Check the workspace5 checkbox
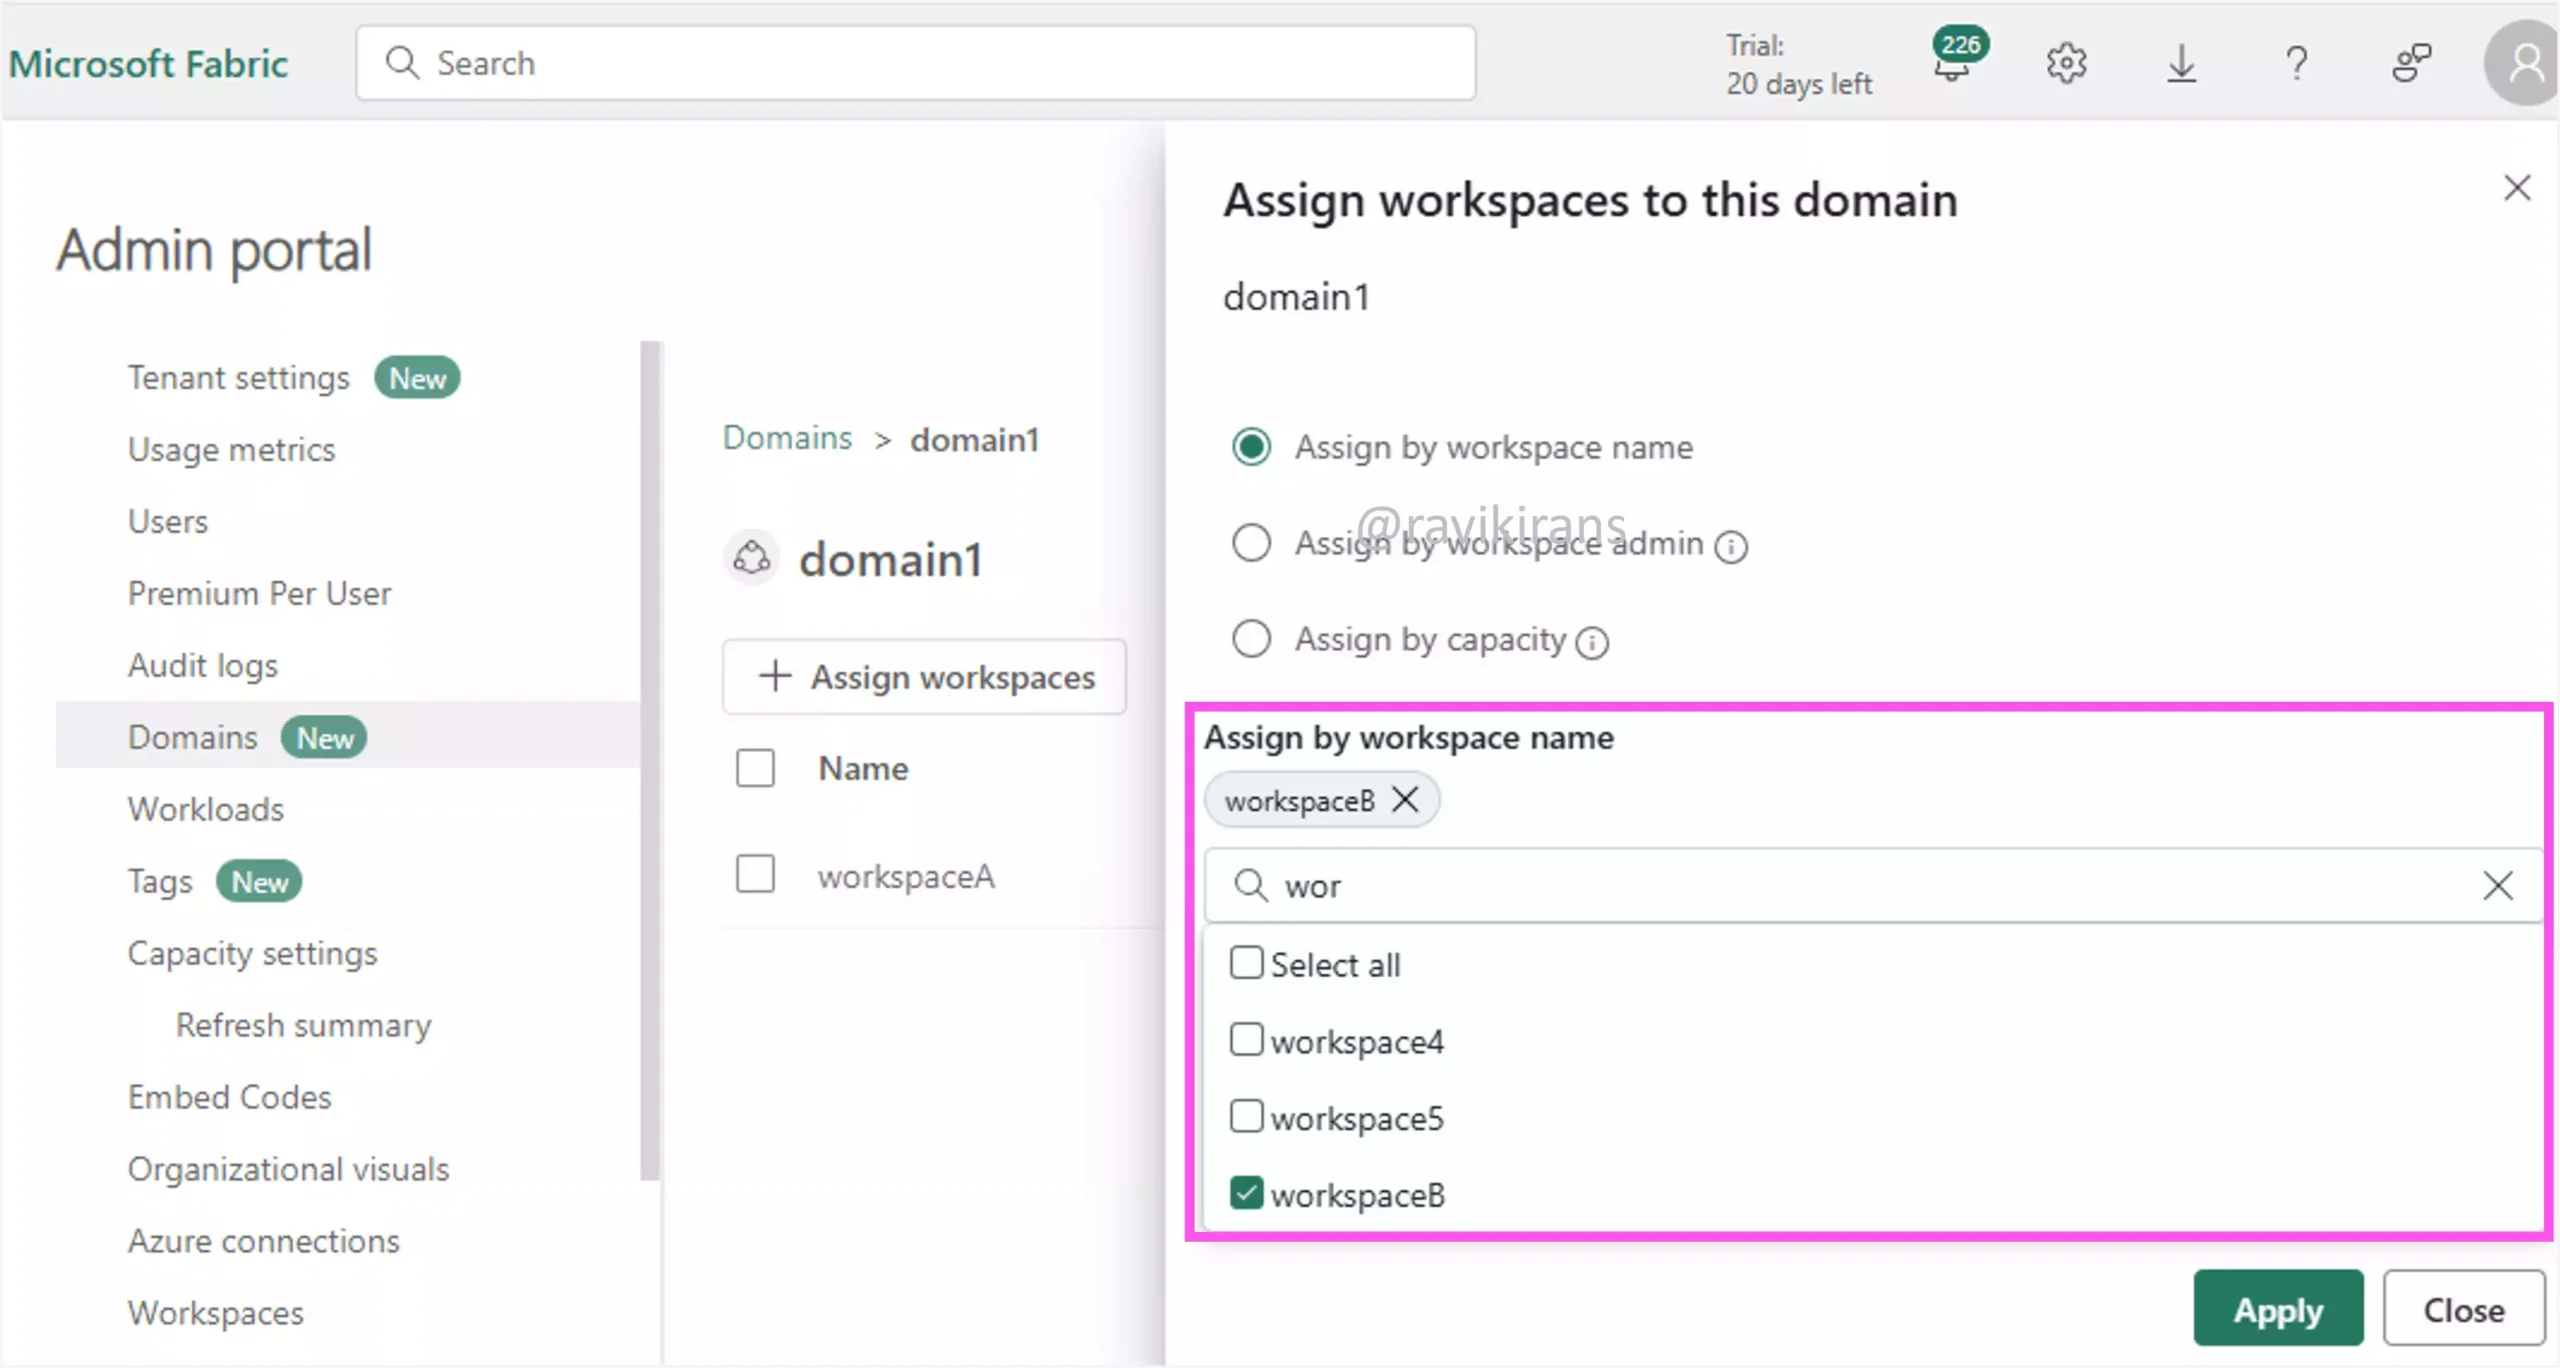This screenshot has height=1368, width=2560. [1246, 1115]
